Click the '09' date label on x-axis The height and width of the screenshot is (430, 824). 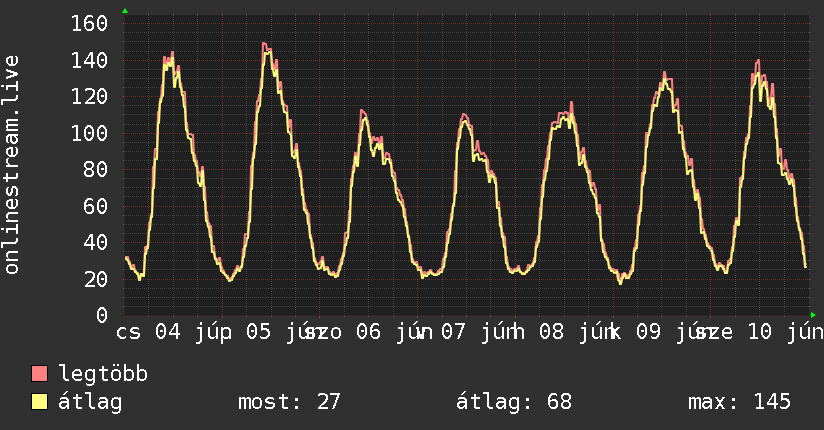(x=648, y=332)
